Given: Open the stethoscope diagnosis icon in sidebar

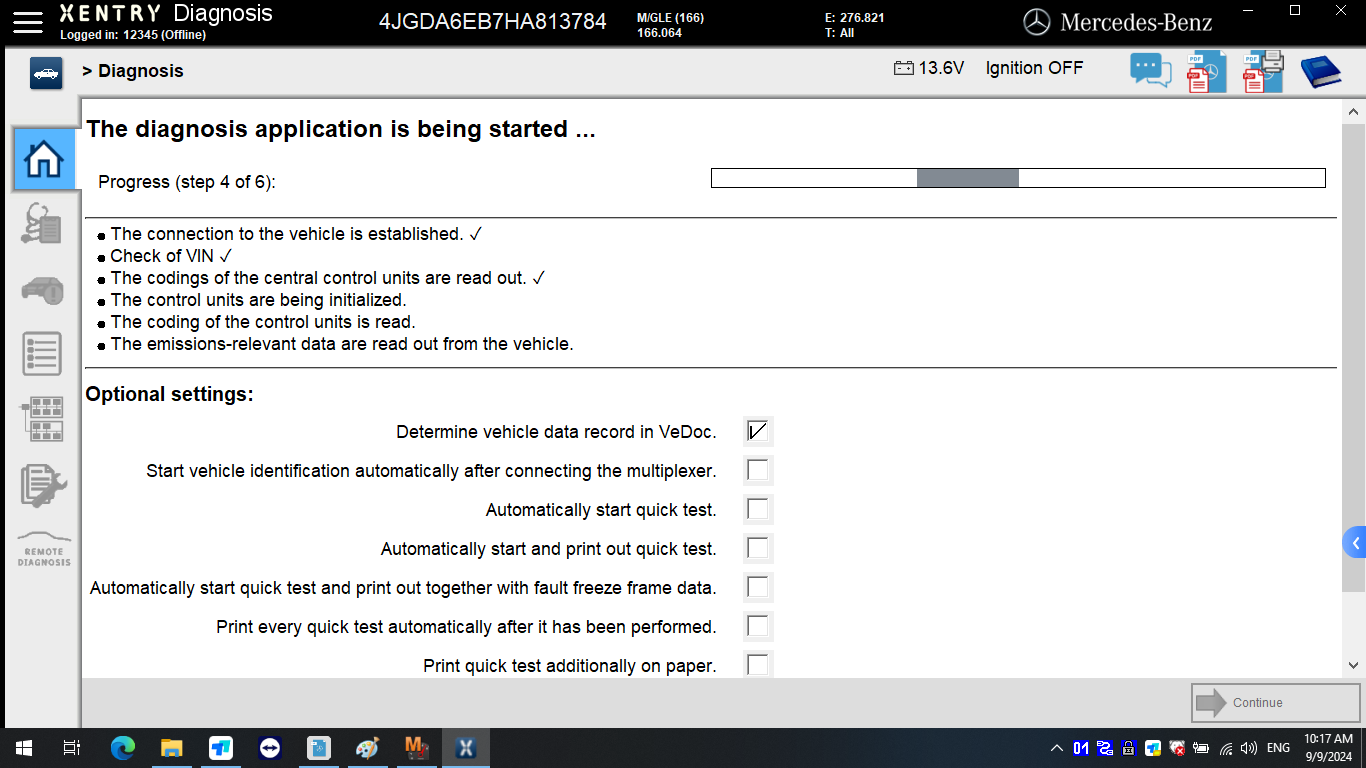Looking at the screenshot, I should (42, 224).
